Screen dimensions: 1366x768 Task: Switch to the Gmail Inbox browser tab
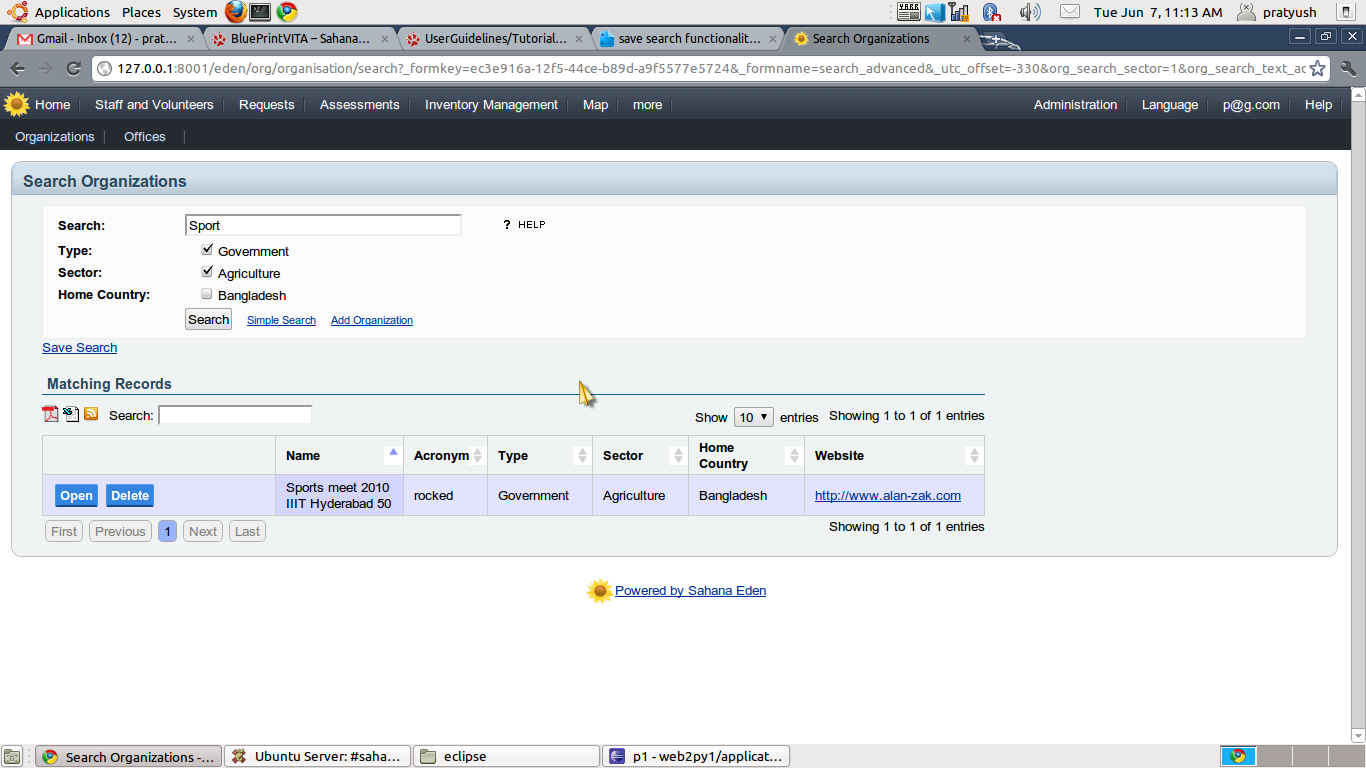[100, 39]
